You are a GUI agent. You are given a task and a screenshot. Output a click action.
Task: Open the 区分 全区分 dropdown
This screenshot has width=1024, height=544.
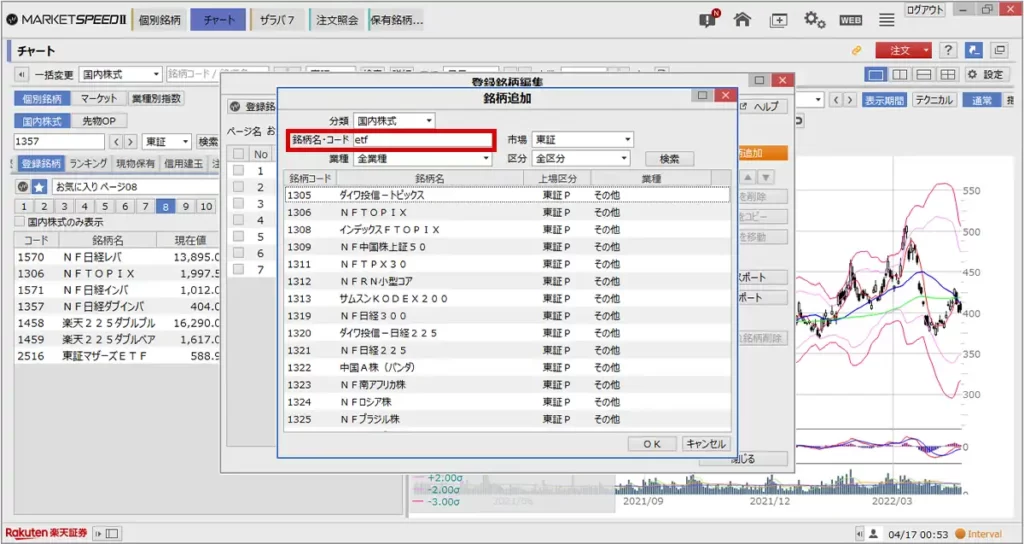[x=581, y=159]
